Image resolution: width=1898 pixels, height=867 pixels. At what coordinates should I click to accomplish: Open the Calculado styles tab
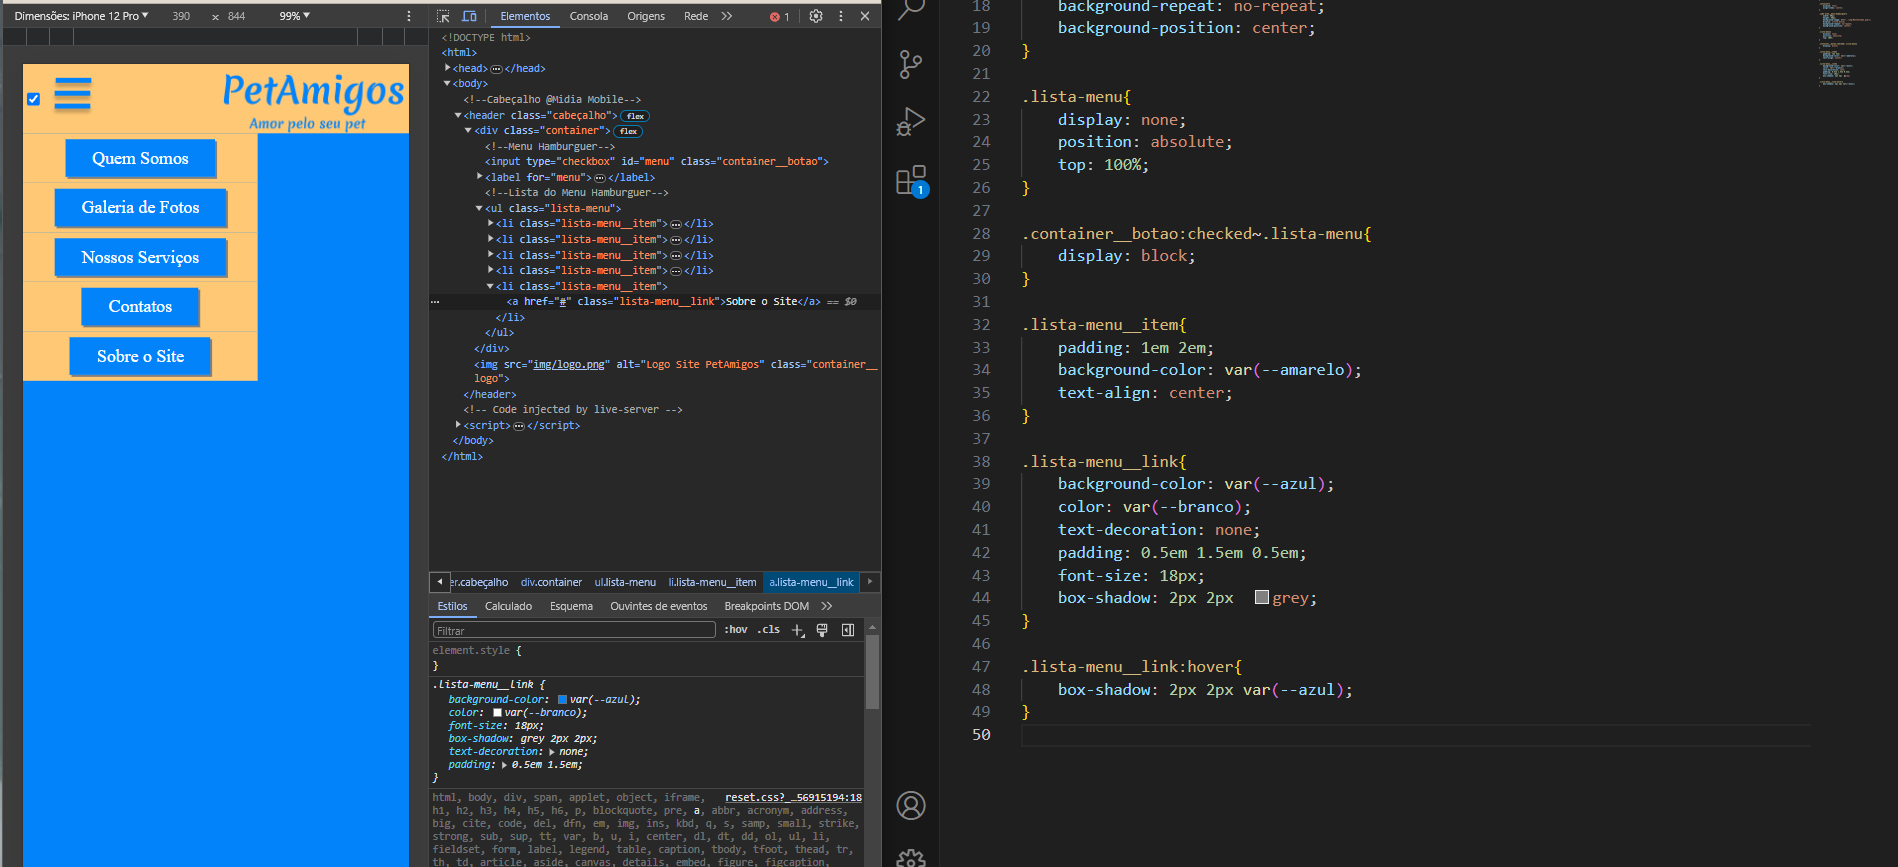click(x=508, y=606)
